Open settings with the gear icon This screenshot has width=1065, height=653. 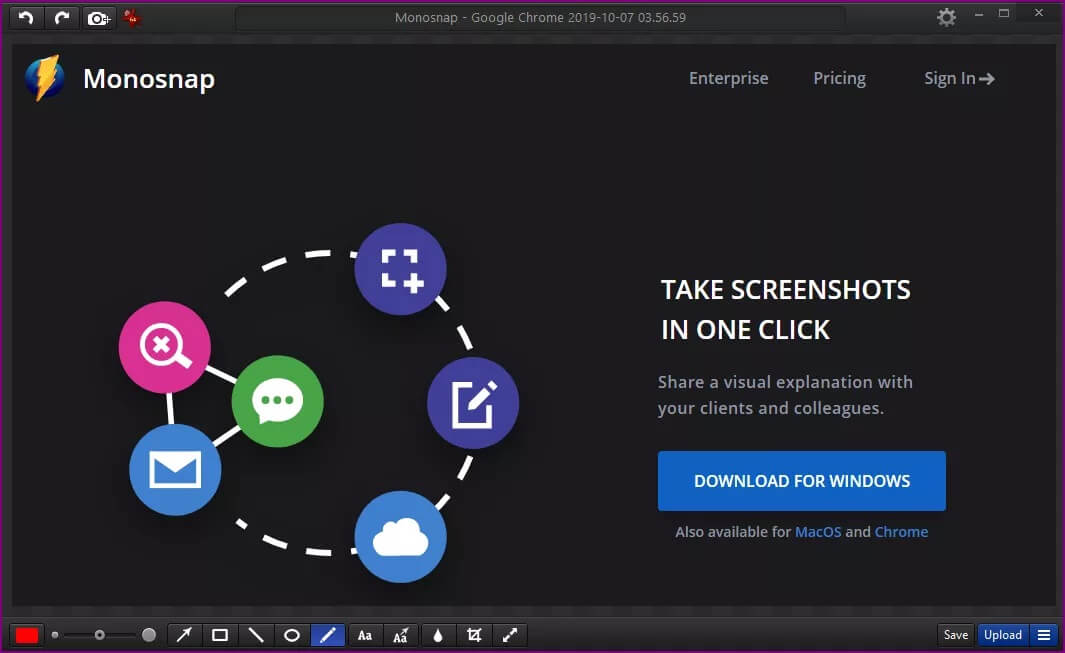click(x=946, y=17)
